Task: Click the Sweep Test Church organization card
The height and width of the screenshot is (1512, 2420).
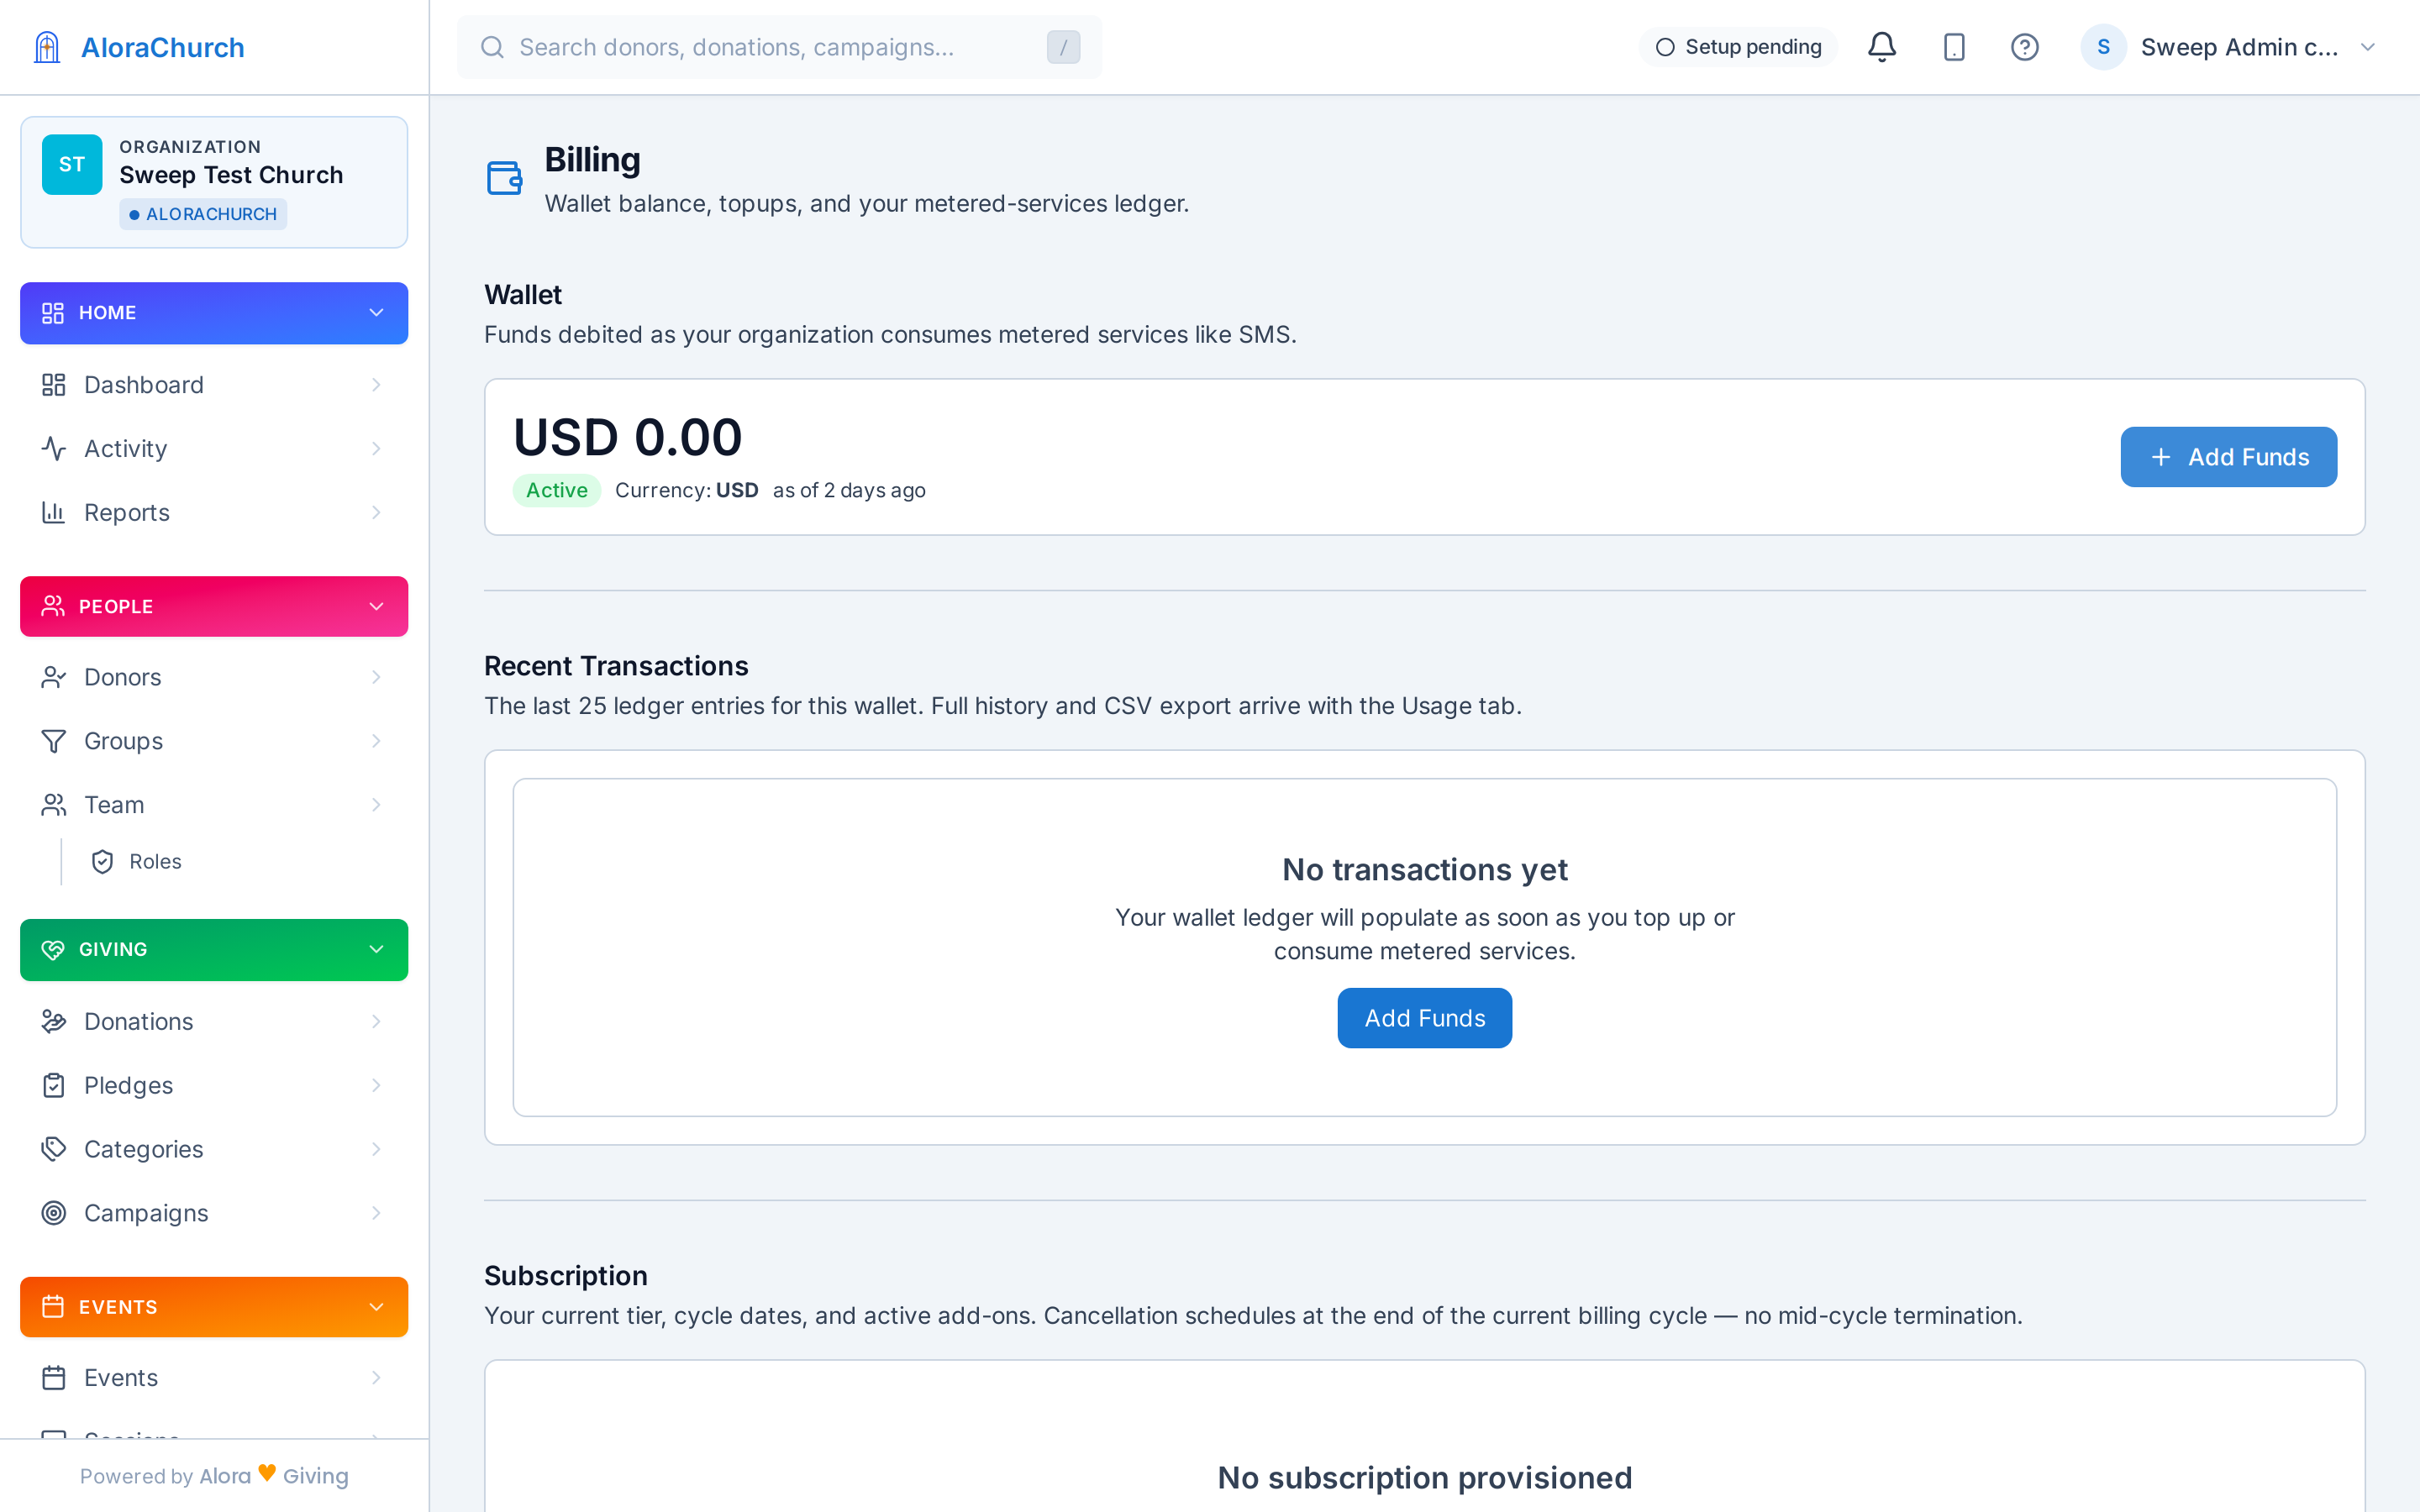Action: [x=214, y=182]
